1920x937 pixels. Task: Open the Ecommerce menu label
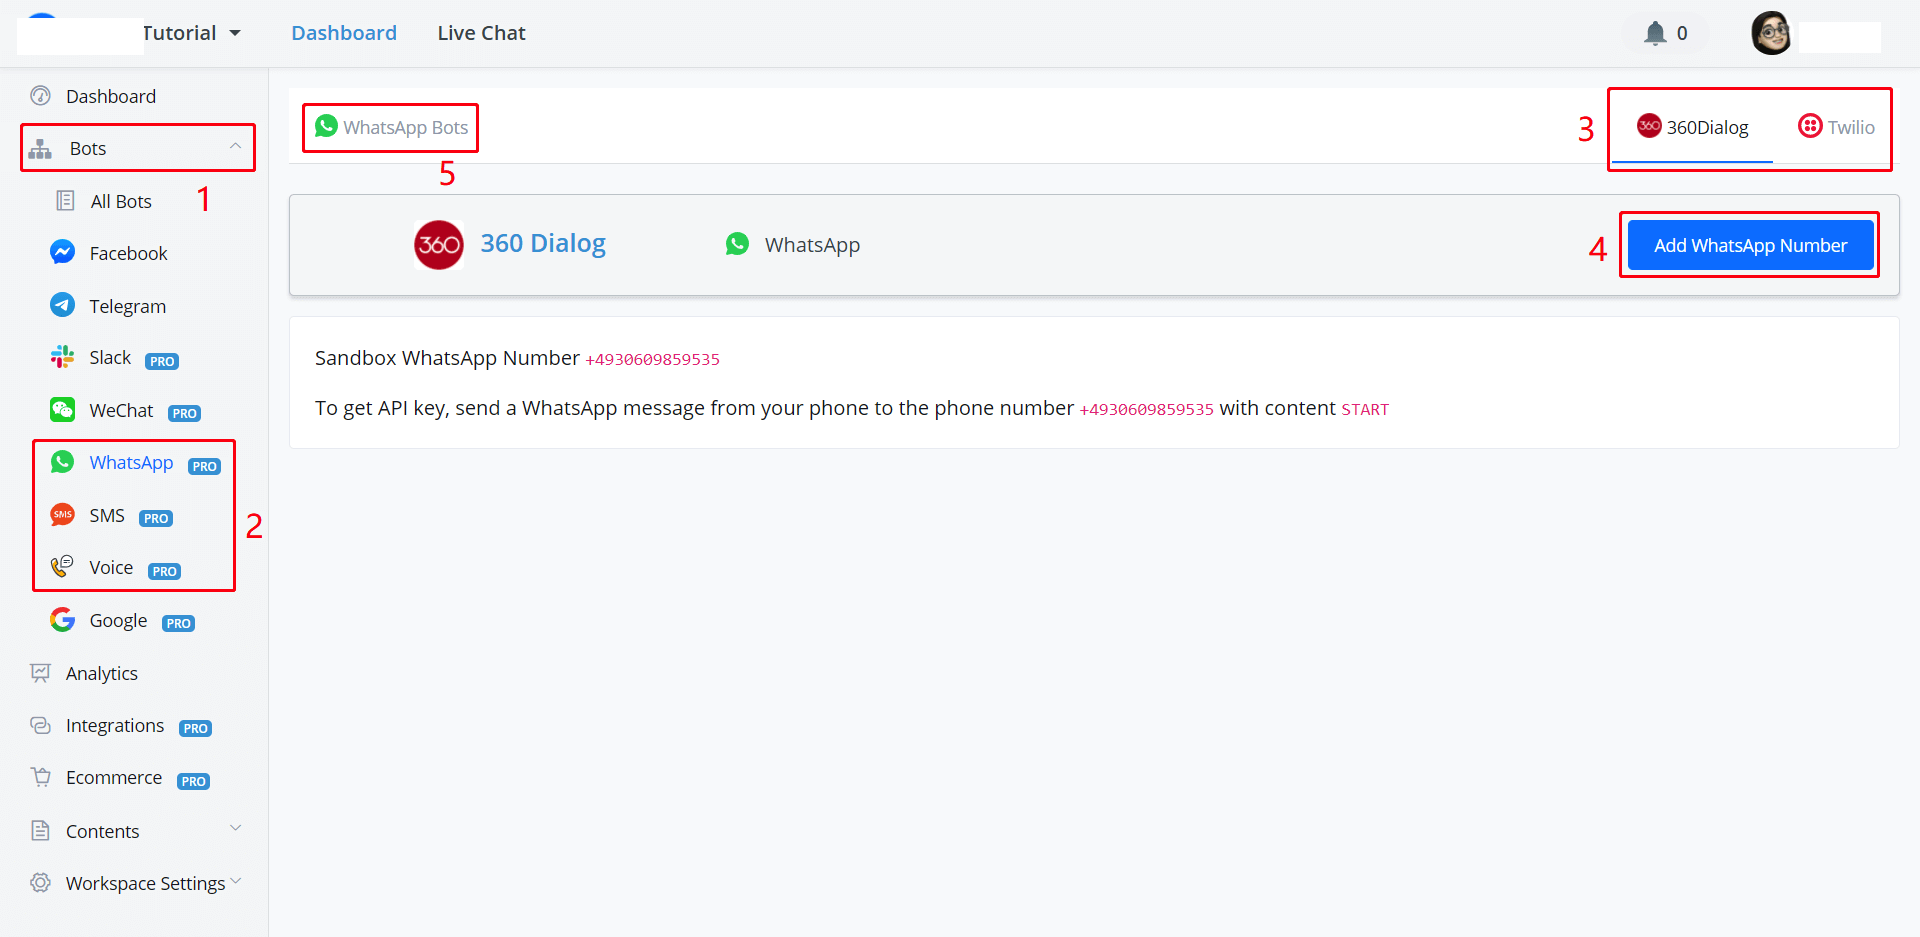click(x=114, y=777)
